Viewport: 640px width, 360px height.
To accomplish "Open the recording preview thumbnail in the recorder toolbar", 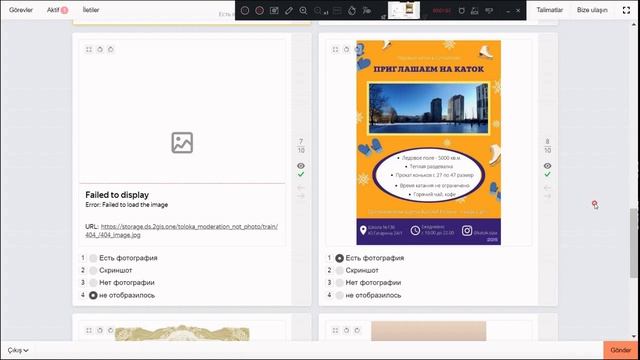I will tap(404, 10).
